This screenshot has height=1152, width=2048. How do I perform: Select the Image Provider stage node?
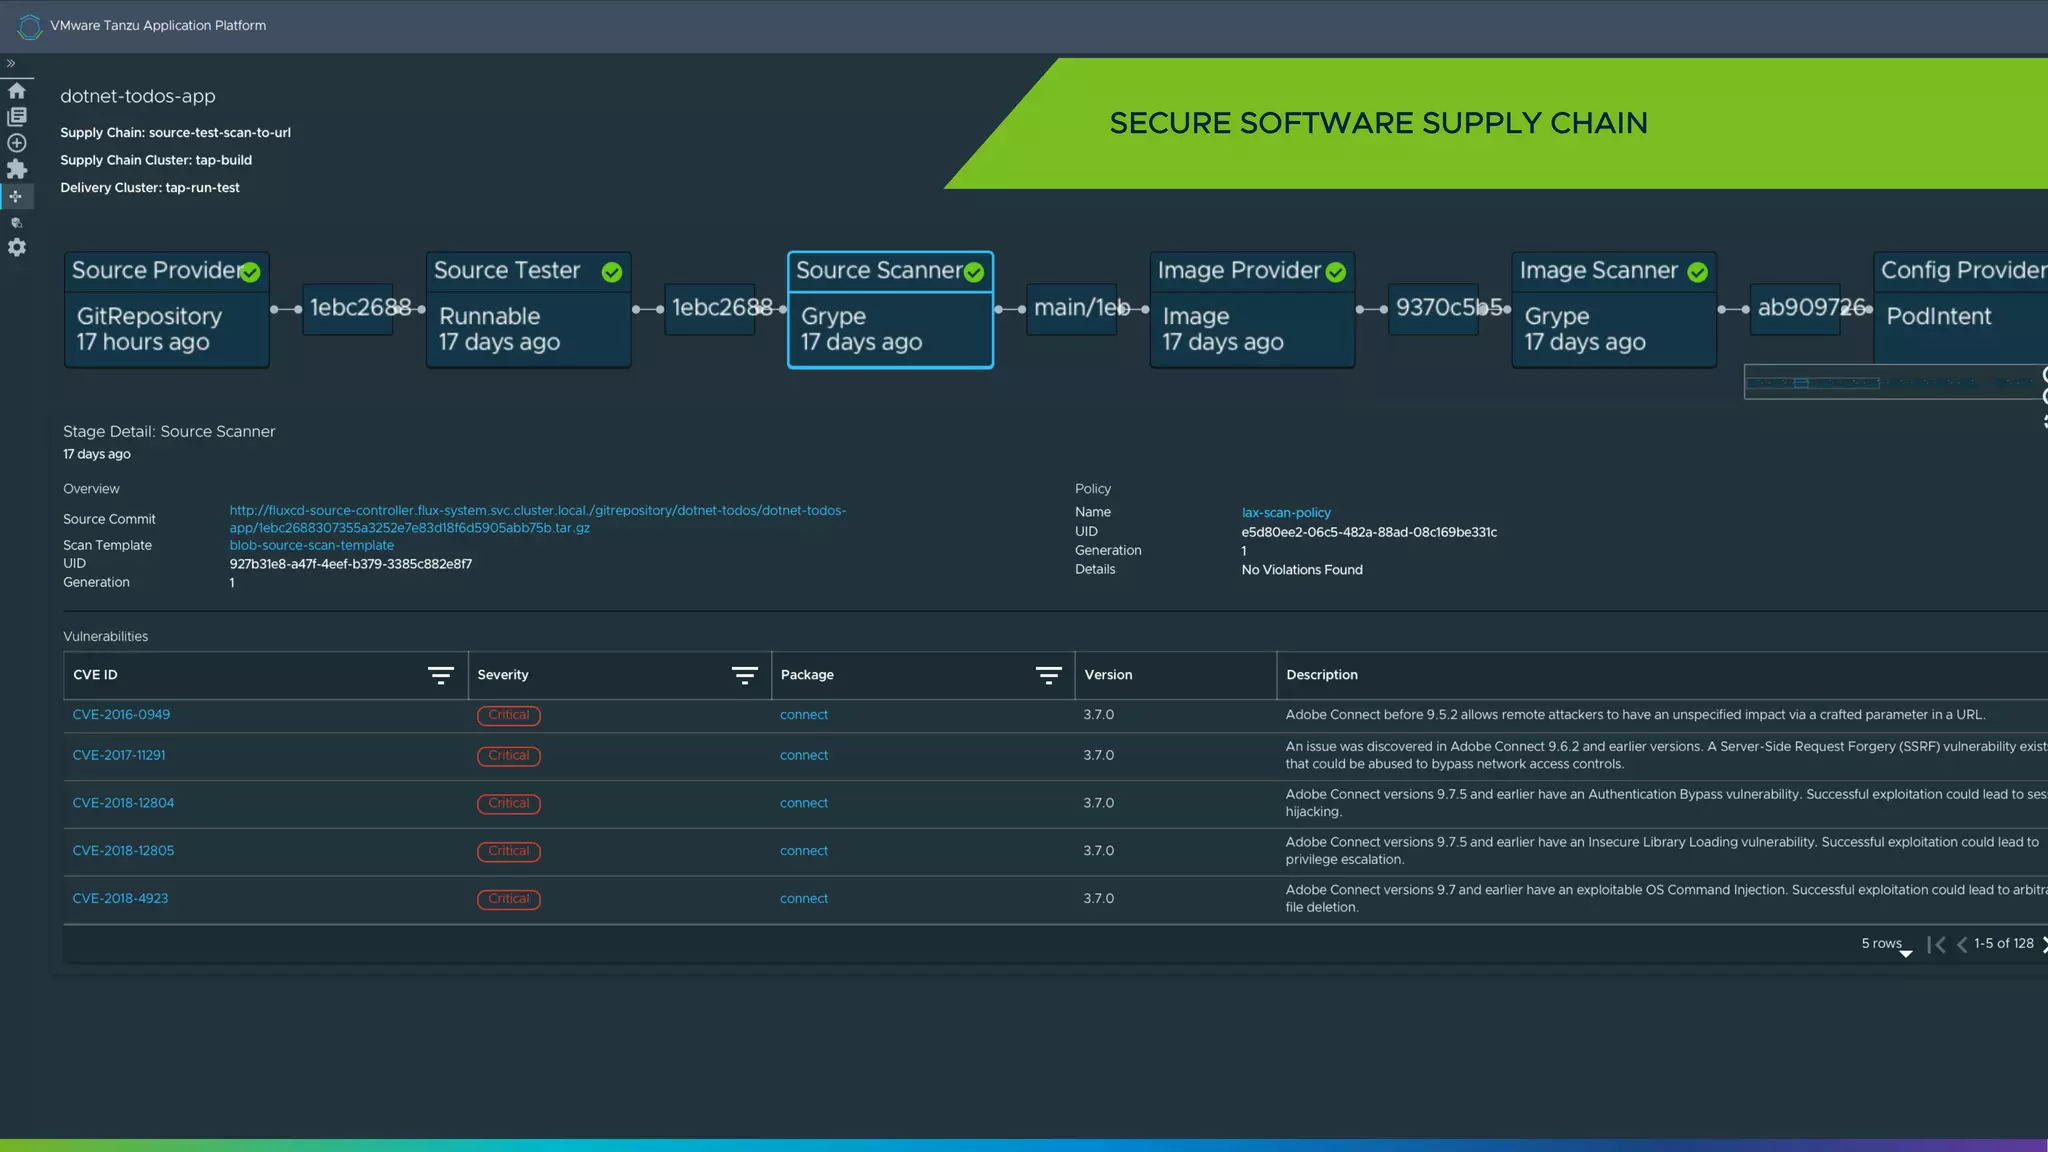[1253, 310]
